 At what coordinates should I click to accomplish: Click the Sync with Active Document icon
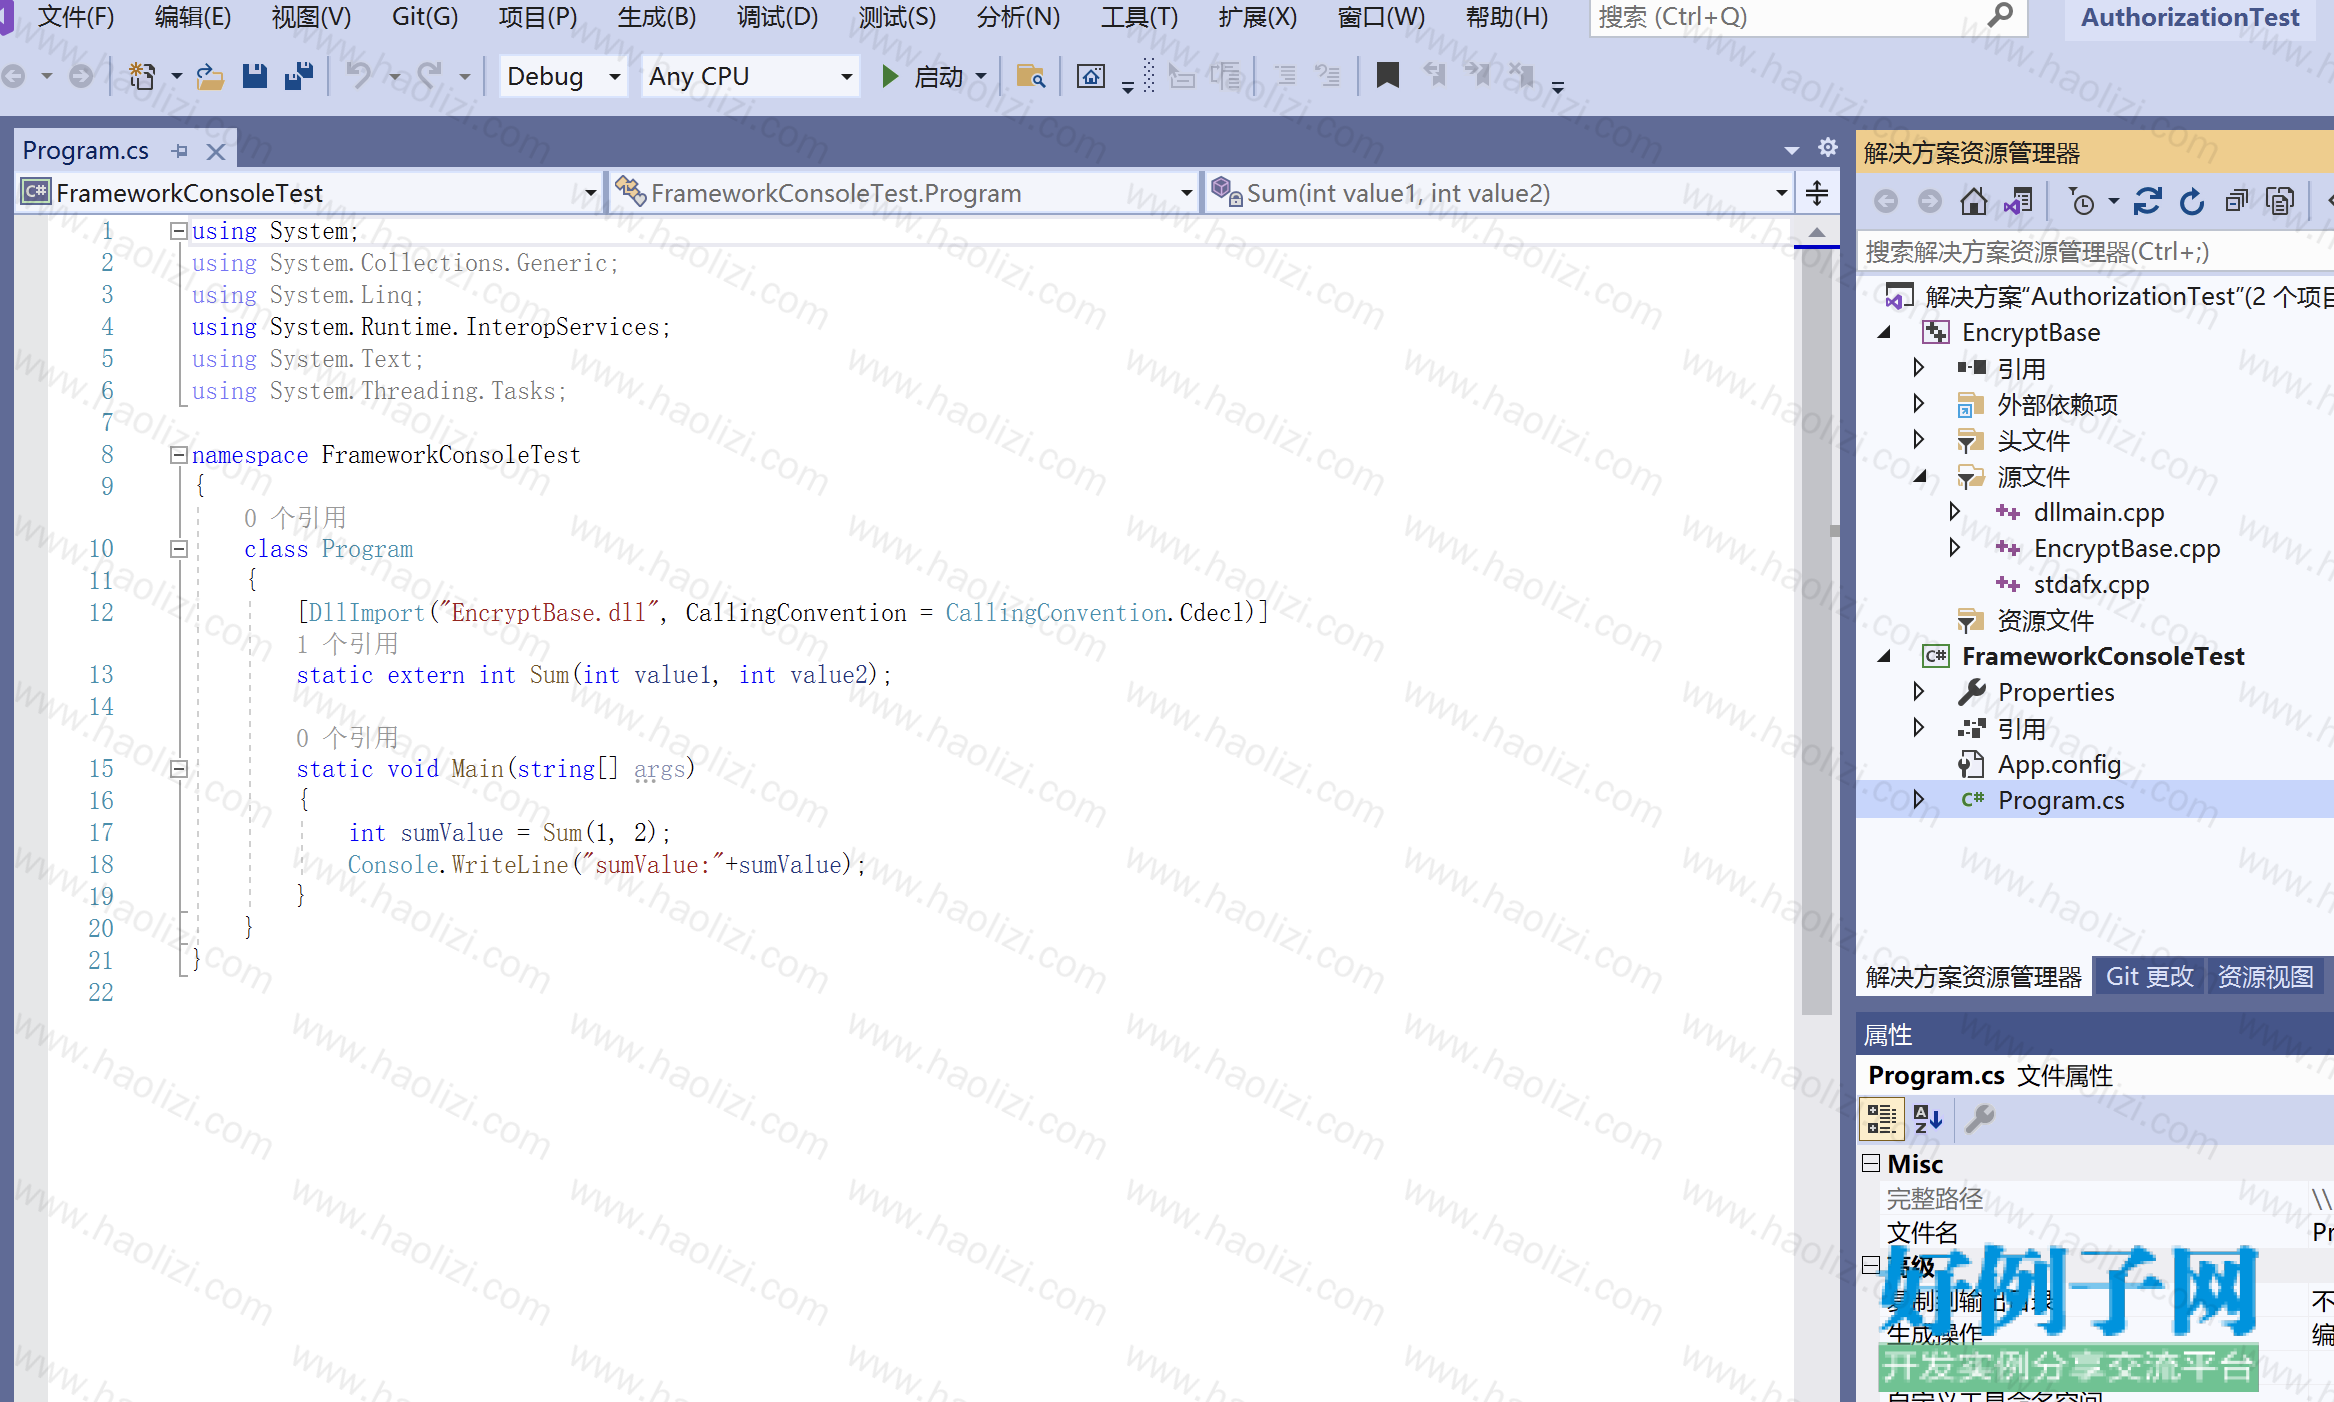(x=2146, y=202)
